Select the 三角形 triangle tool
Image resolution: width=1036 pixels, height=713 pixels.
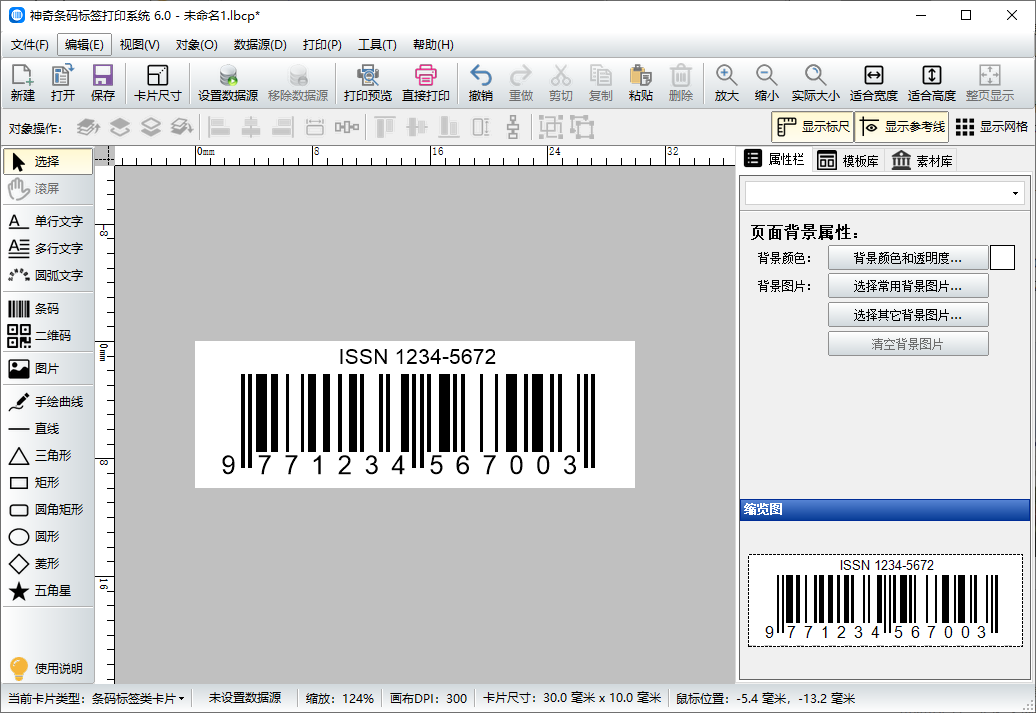(x=47, y=455)
